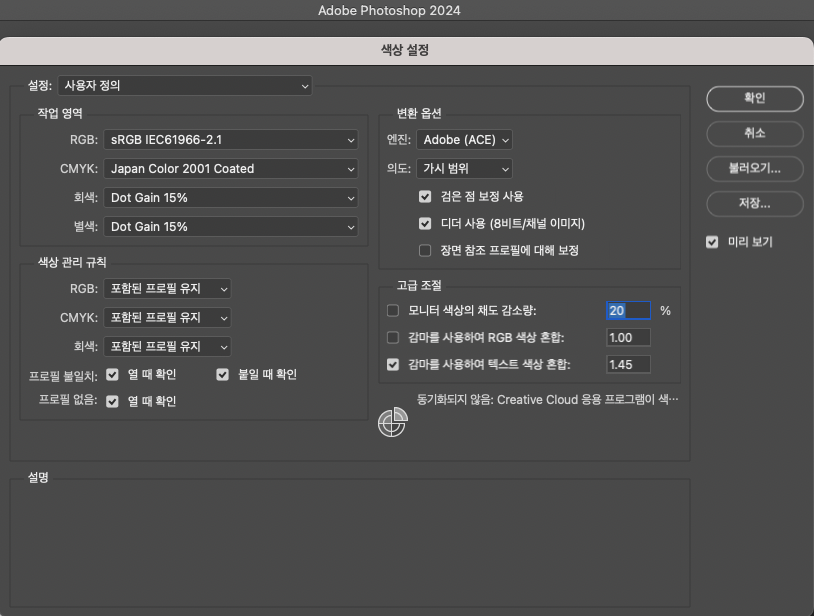The height and width of the screenshot is (616, 814).
Task: Click the 저장... save button
Action: pyautogui.click(x=754, y=204)
